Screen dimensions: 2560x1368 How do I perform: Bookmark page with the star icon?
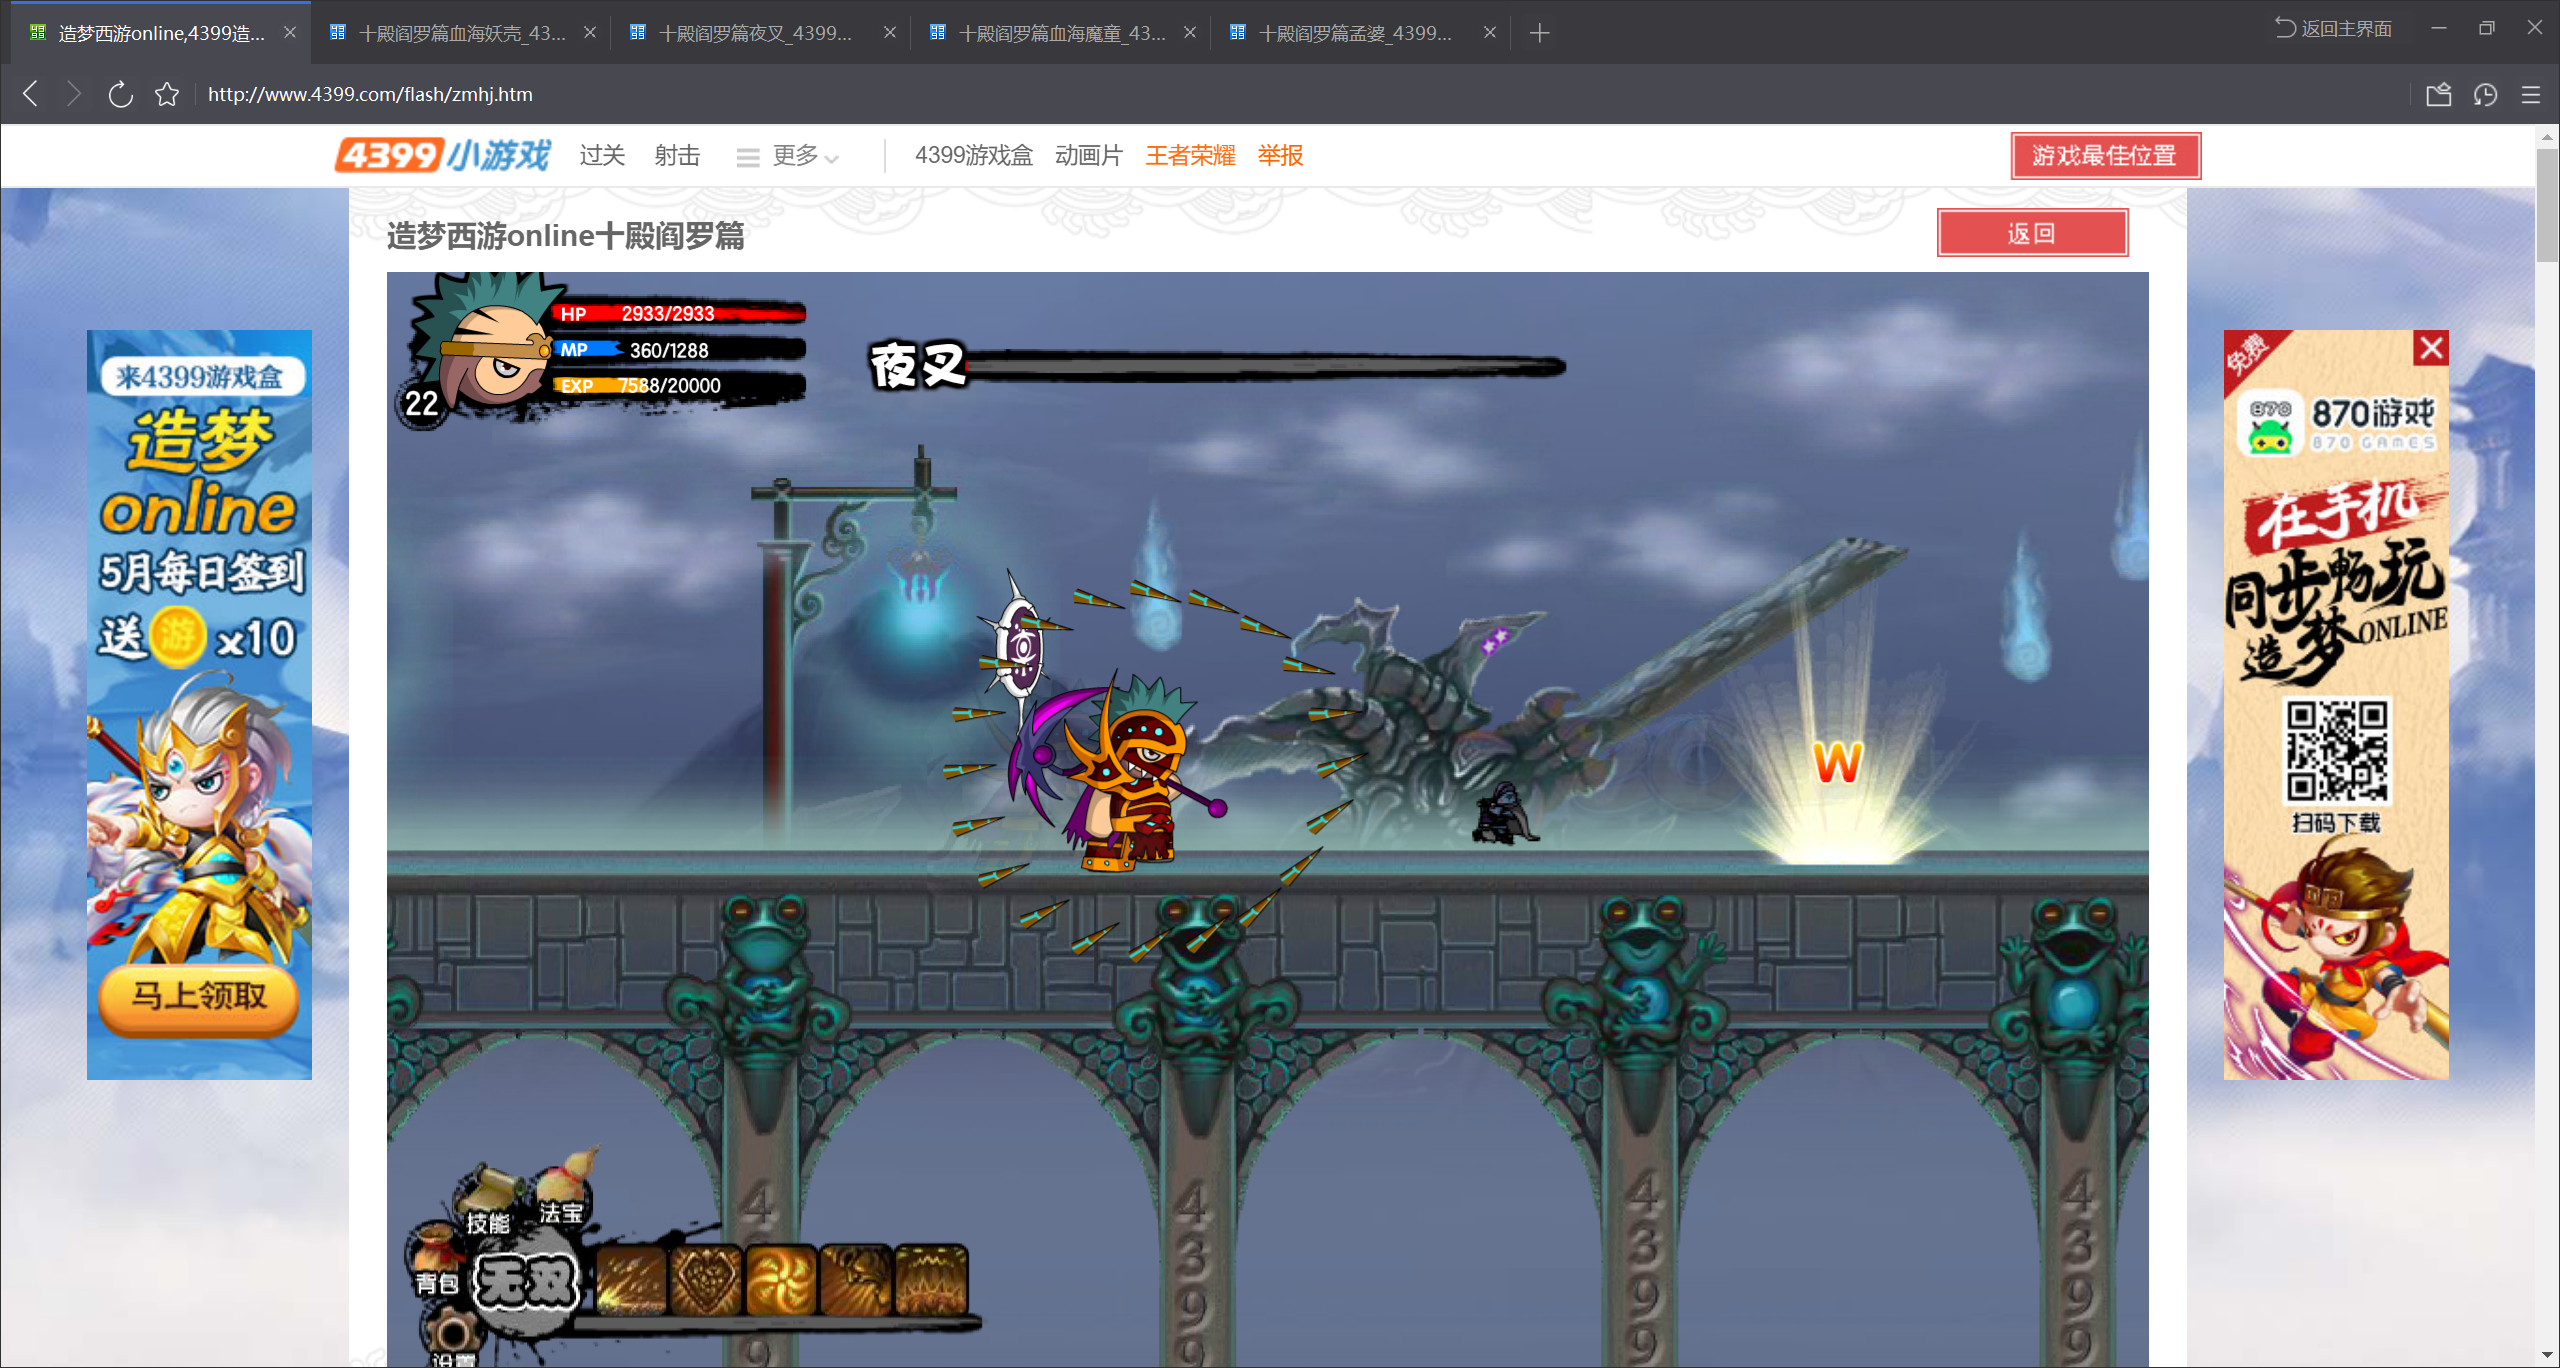[167, 94]
